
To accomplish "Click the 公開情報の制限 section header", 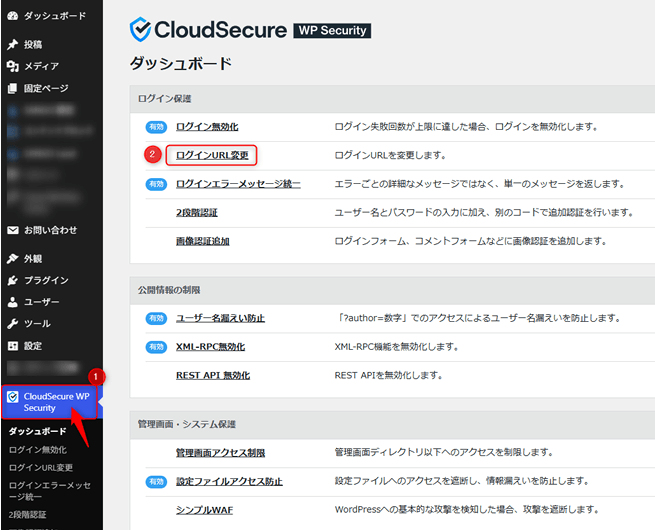I will [169, 290].
